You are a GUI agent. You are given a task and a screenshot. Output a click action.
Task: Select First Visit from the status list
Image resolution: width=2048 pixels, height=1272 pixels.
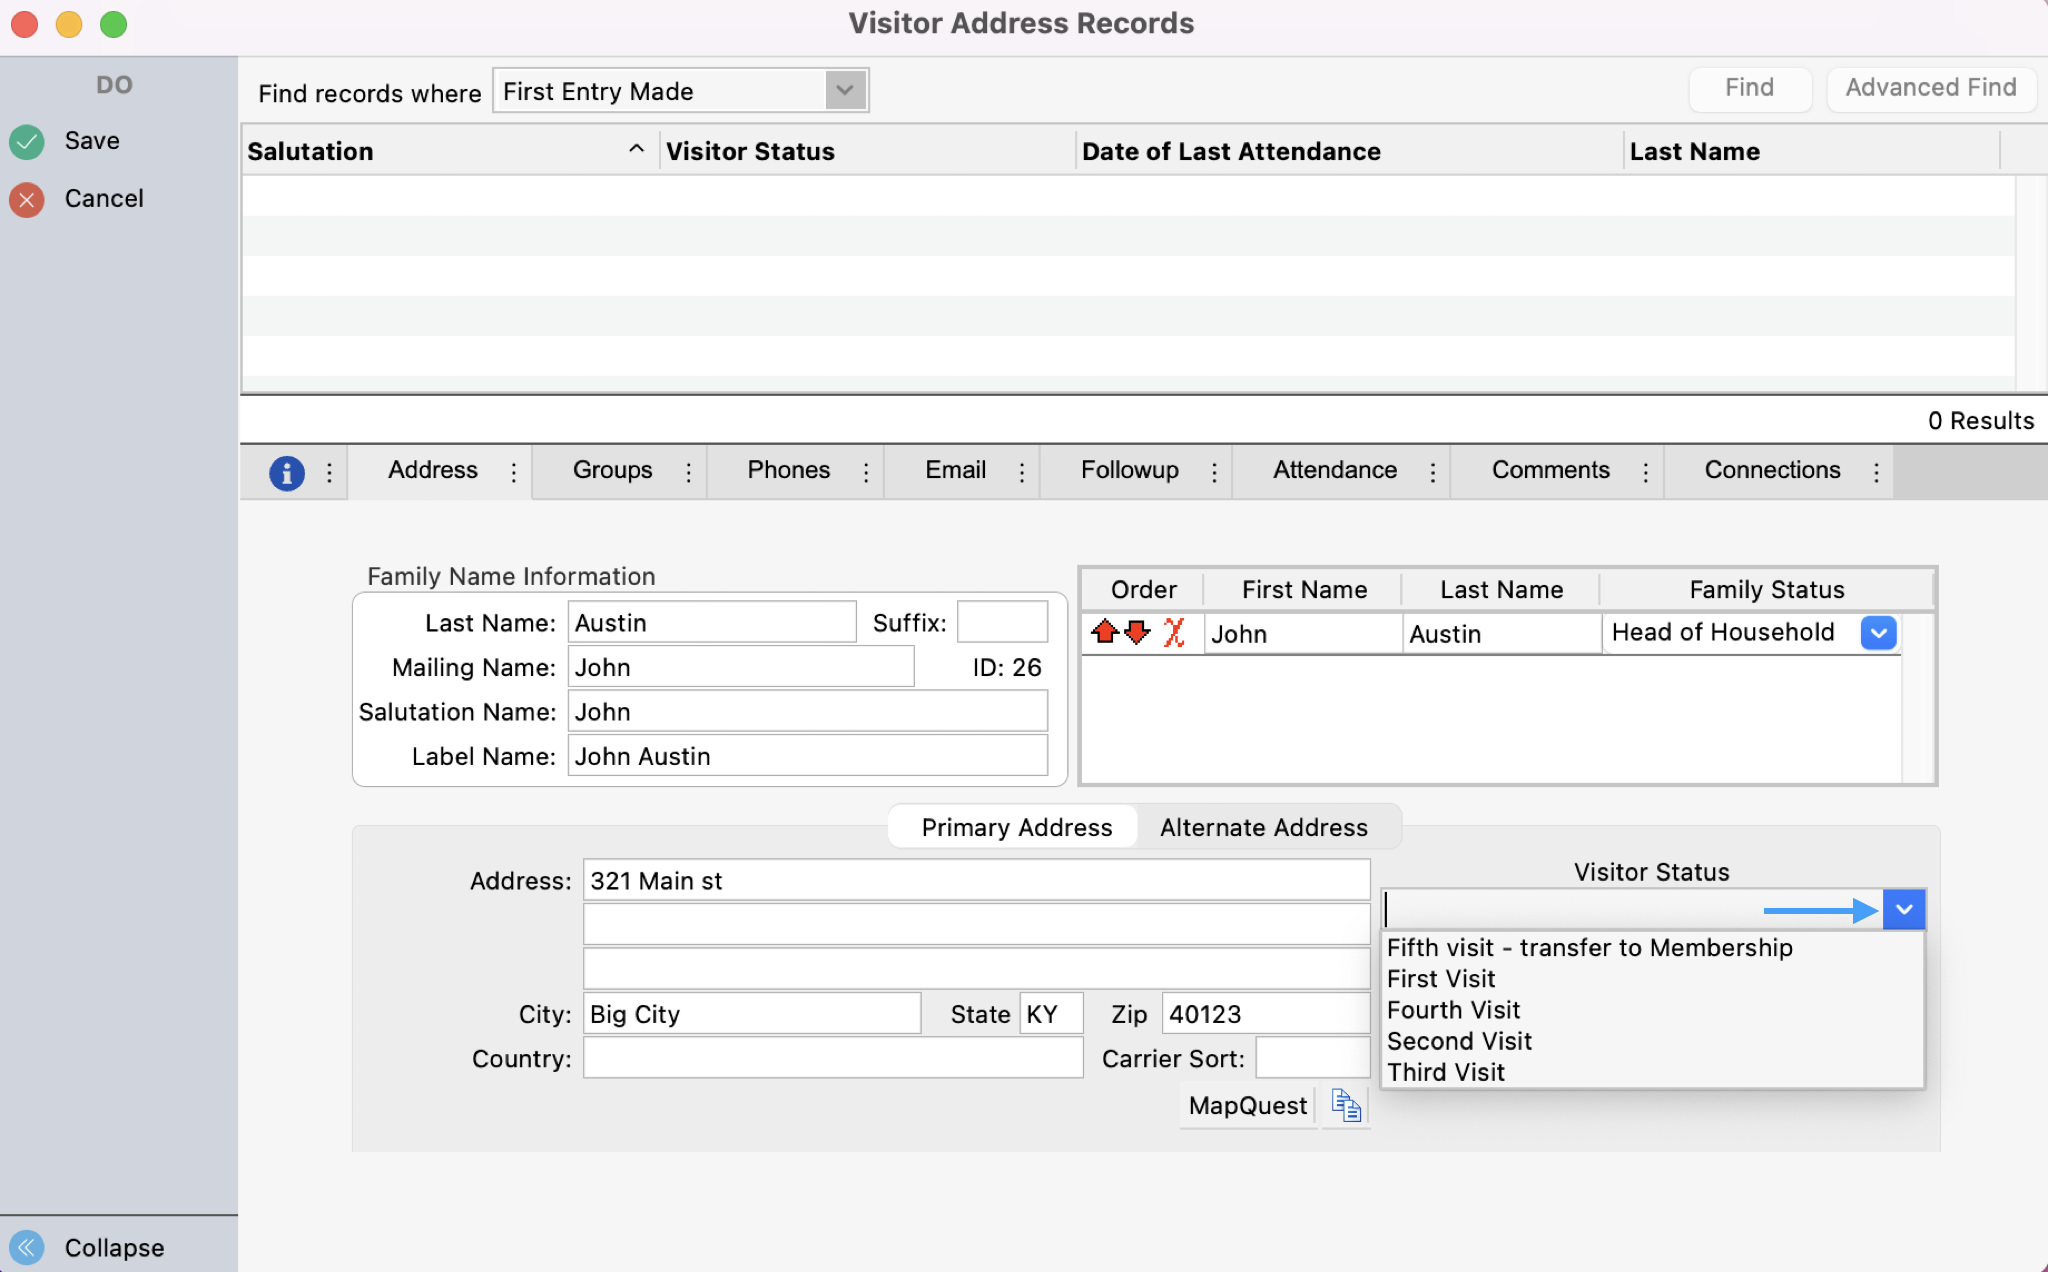click(x=1440, y=978)
